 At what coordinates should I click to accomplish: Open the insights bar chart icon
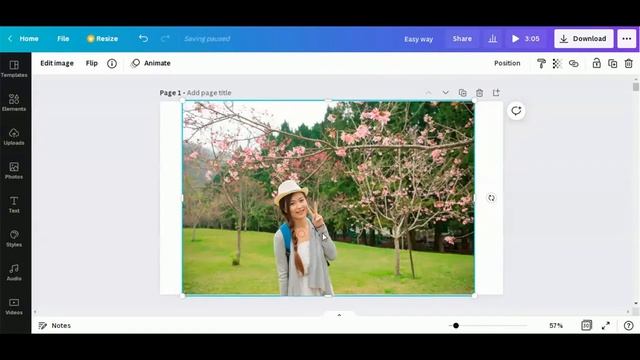tap(493, 38)
